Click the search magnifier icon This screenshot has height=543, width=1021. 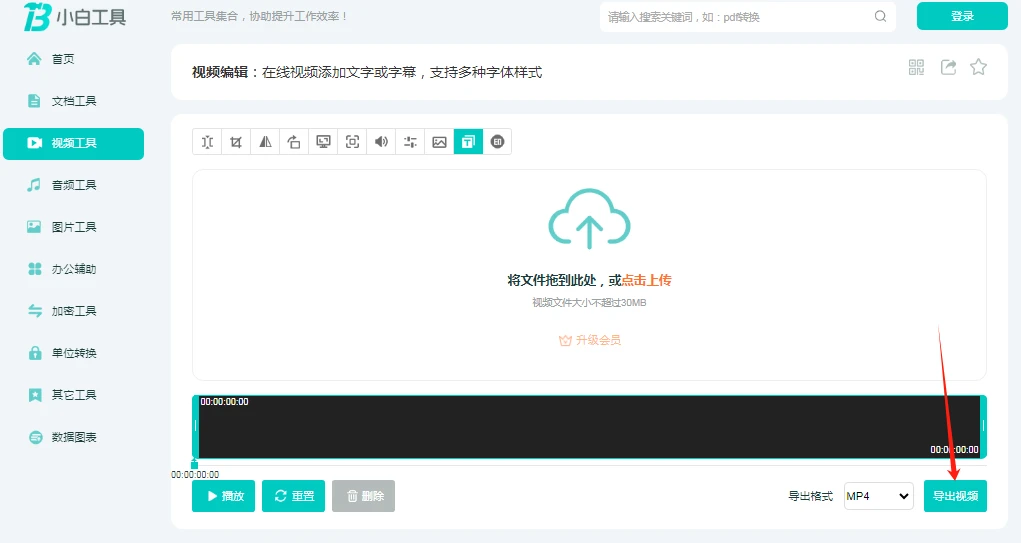pos(880,16)
